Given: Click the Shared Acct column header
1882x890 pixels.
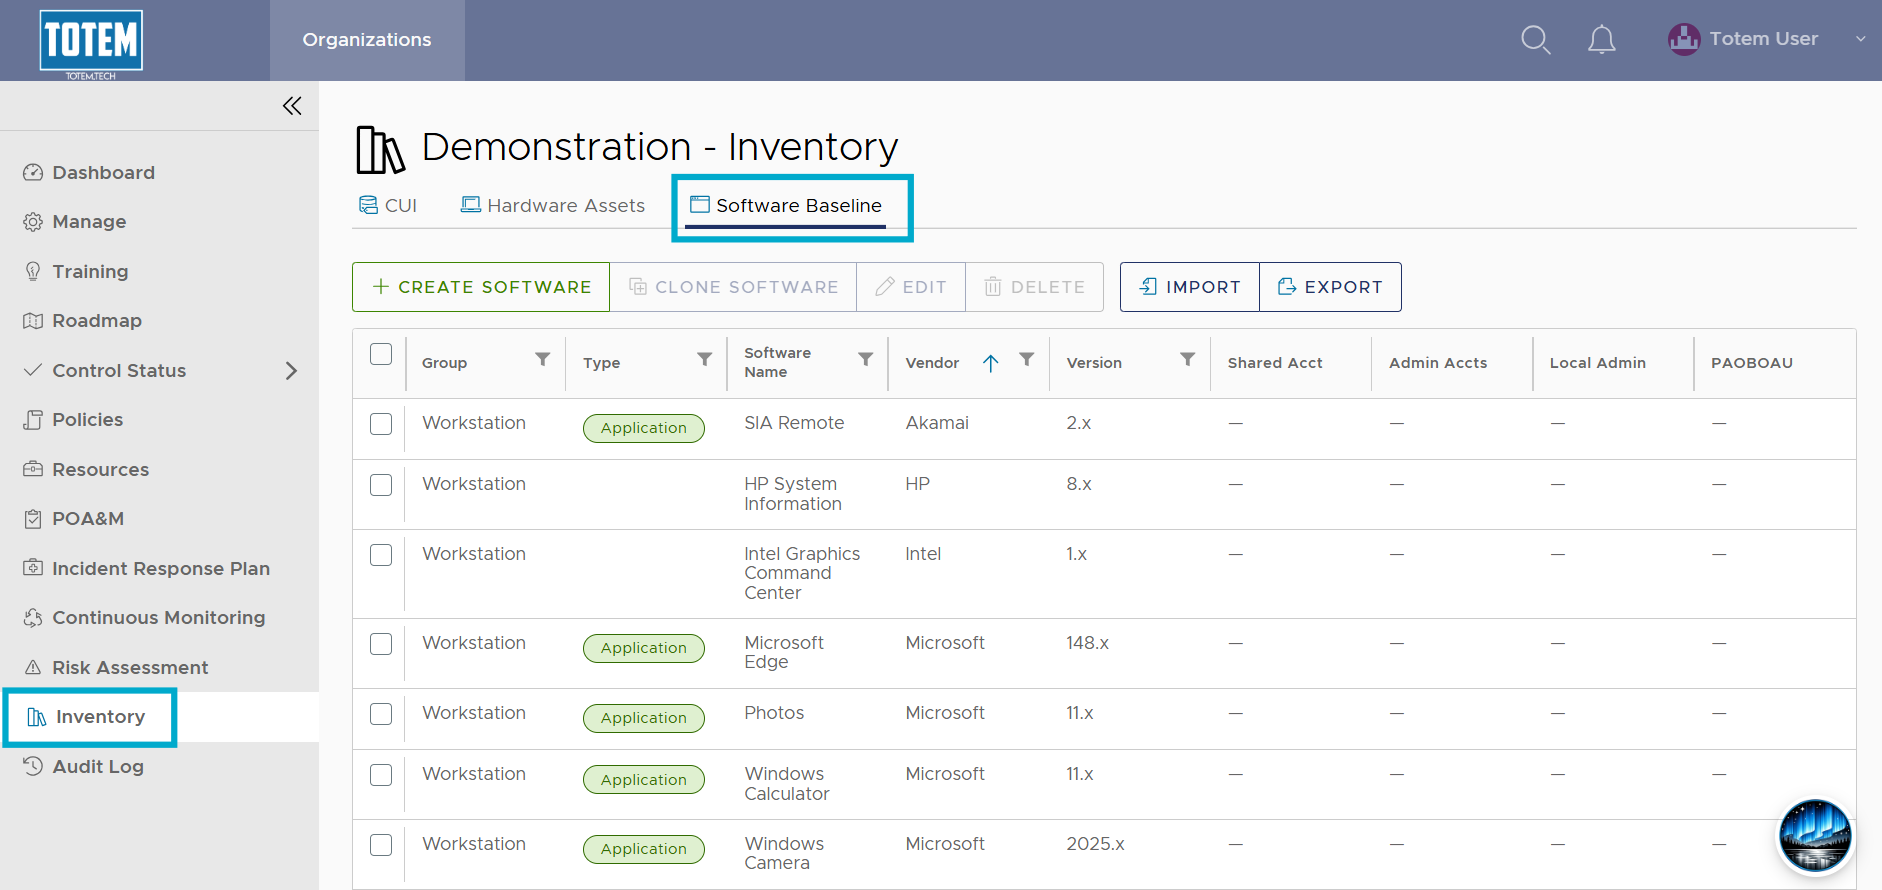Looking at the screenshot, I should coord(1275,363).
